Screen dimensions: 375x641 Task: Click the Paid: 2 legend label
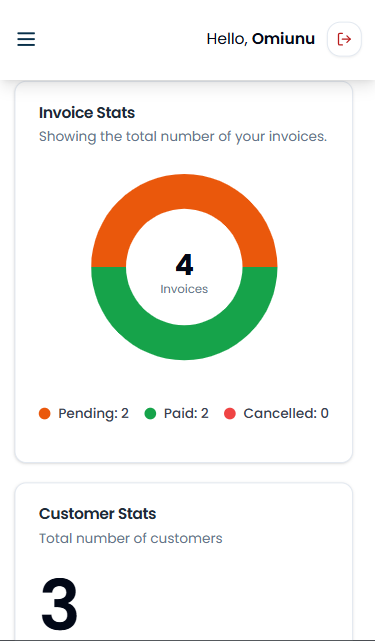click(186, 414)
